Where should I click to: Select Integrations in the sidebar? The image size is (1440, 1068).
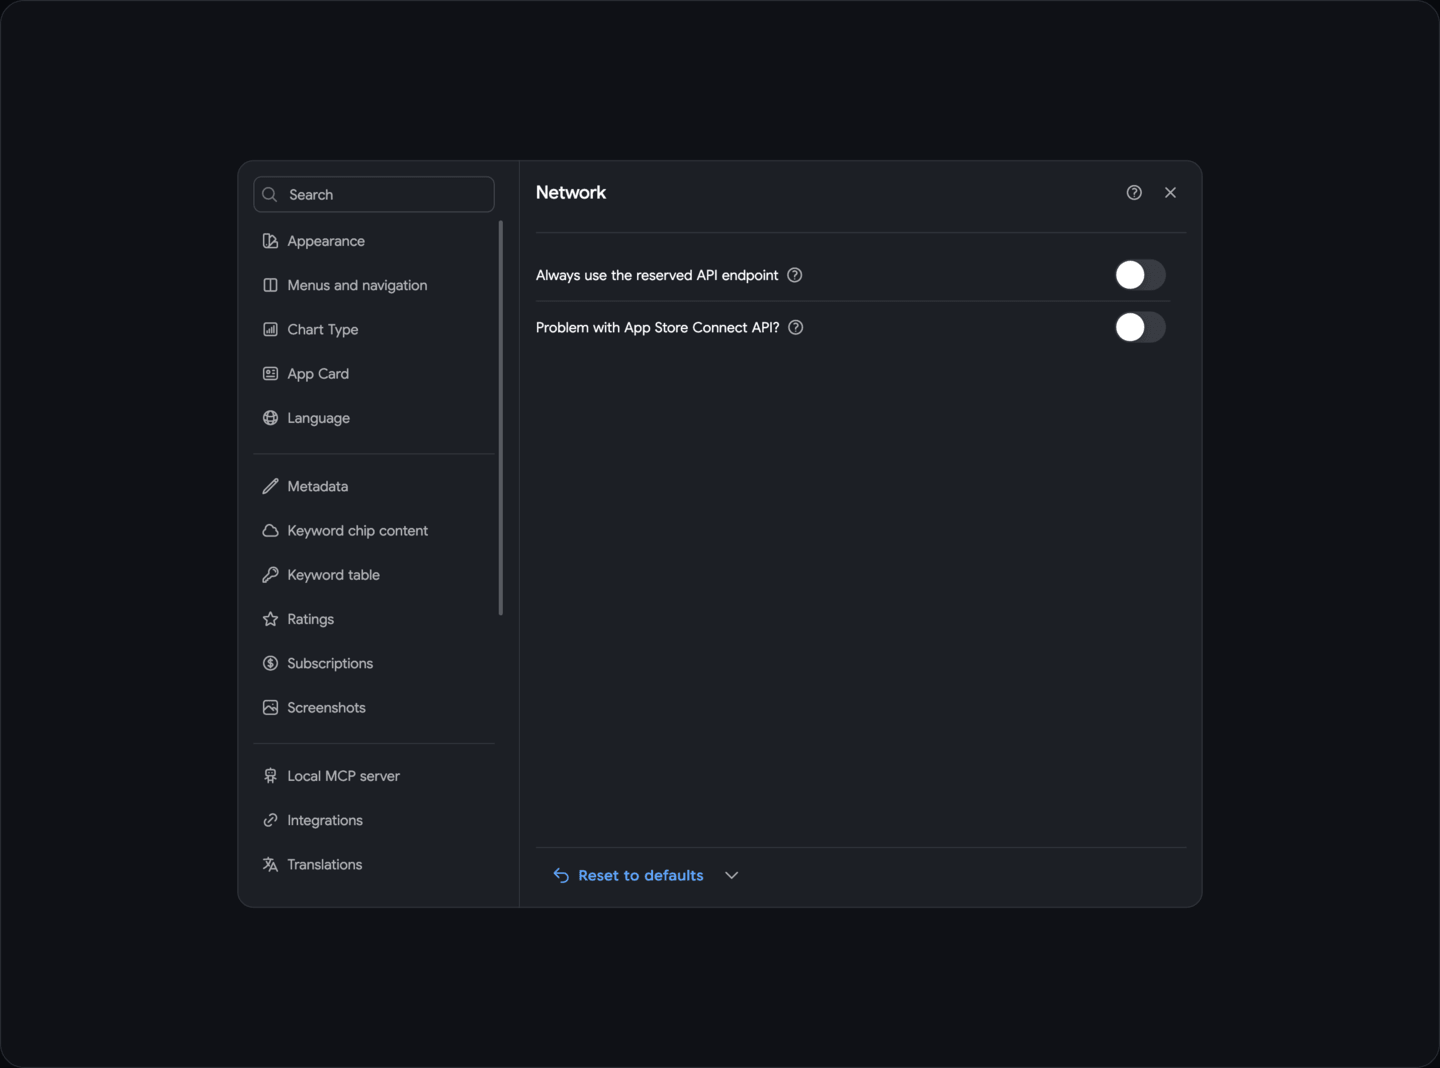[374, 820]
